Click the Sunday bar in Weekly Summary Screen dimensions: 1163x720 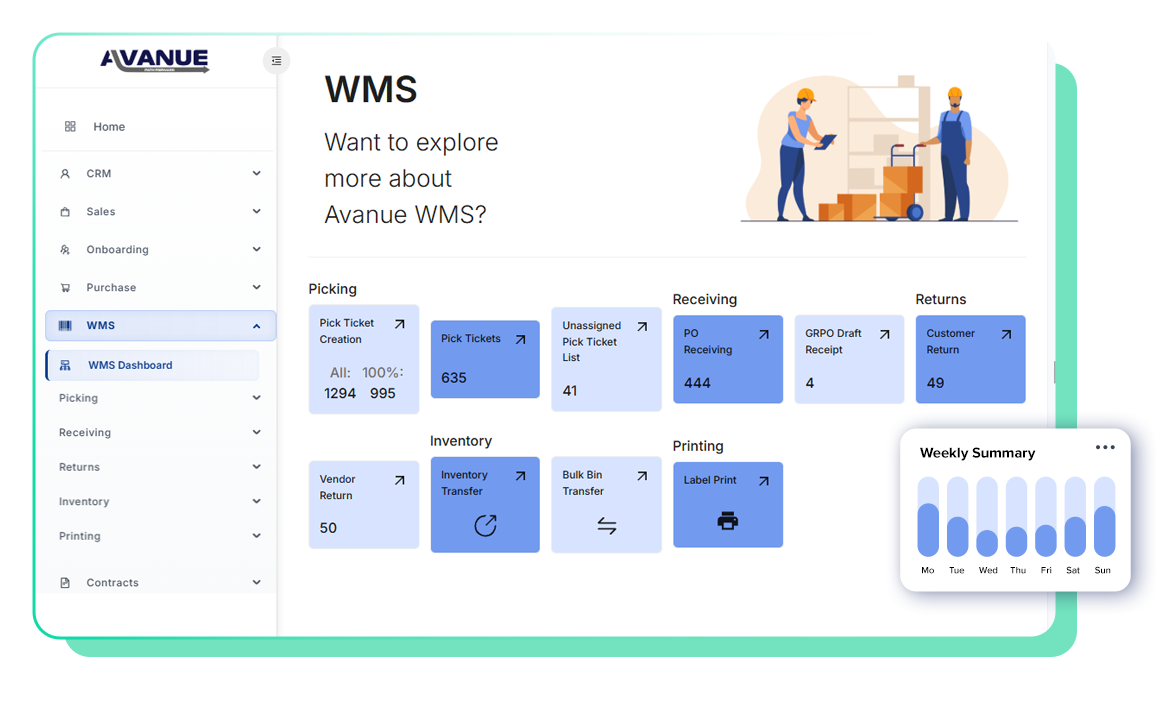[1104, 517]
